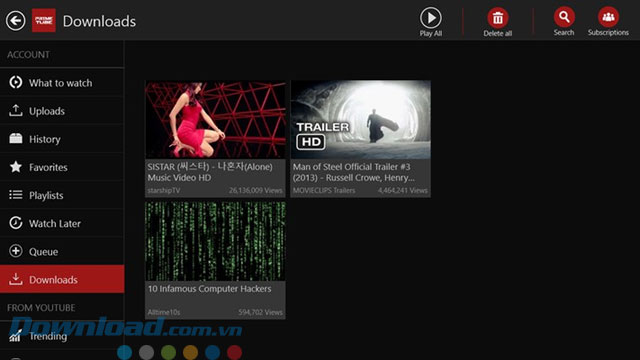Screen dimensions: 640x360
Task: Go back using the back arrow
Action: coord(16,20)
